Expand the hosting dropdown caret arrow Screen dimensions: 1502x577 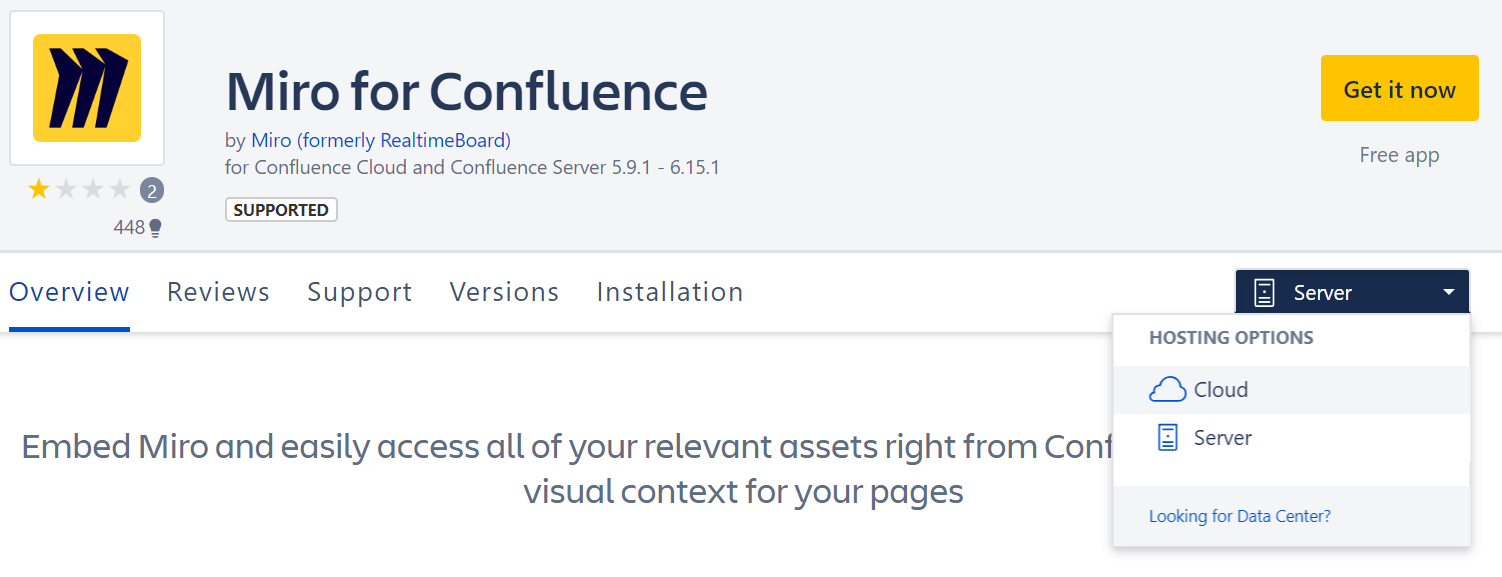[1449, 293]
